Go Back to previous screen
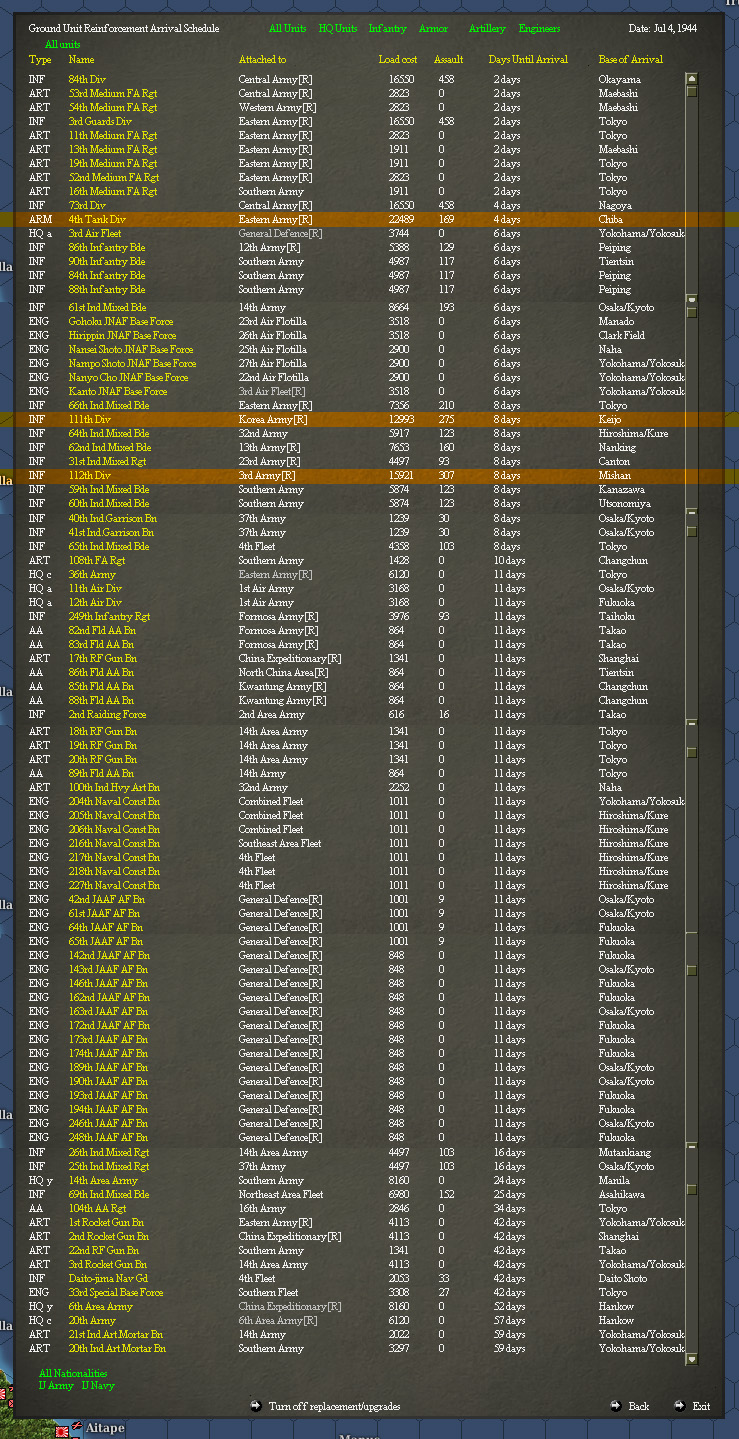Viewport: 739px width, 1439px height. pos(639,1406)
